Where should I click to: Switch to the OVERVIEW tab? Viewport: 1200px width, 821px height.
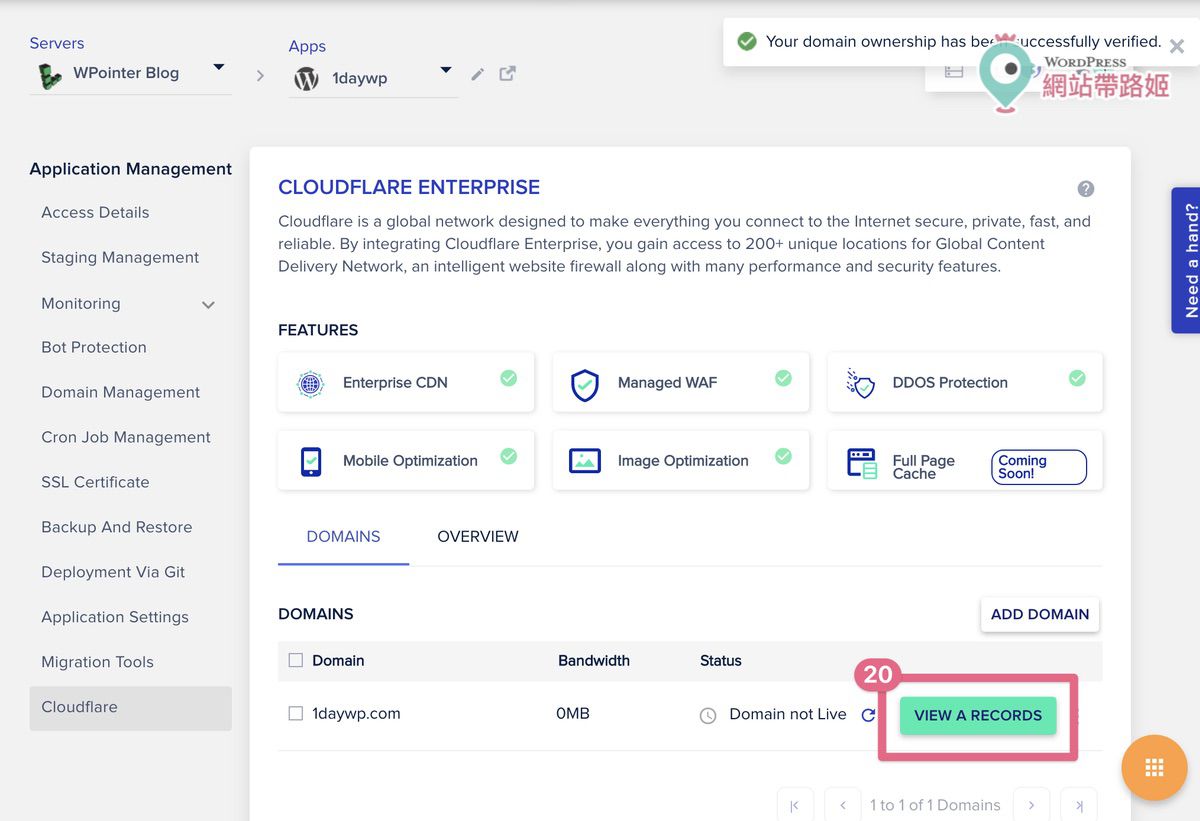[478, 537]
